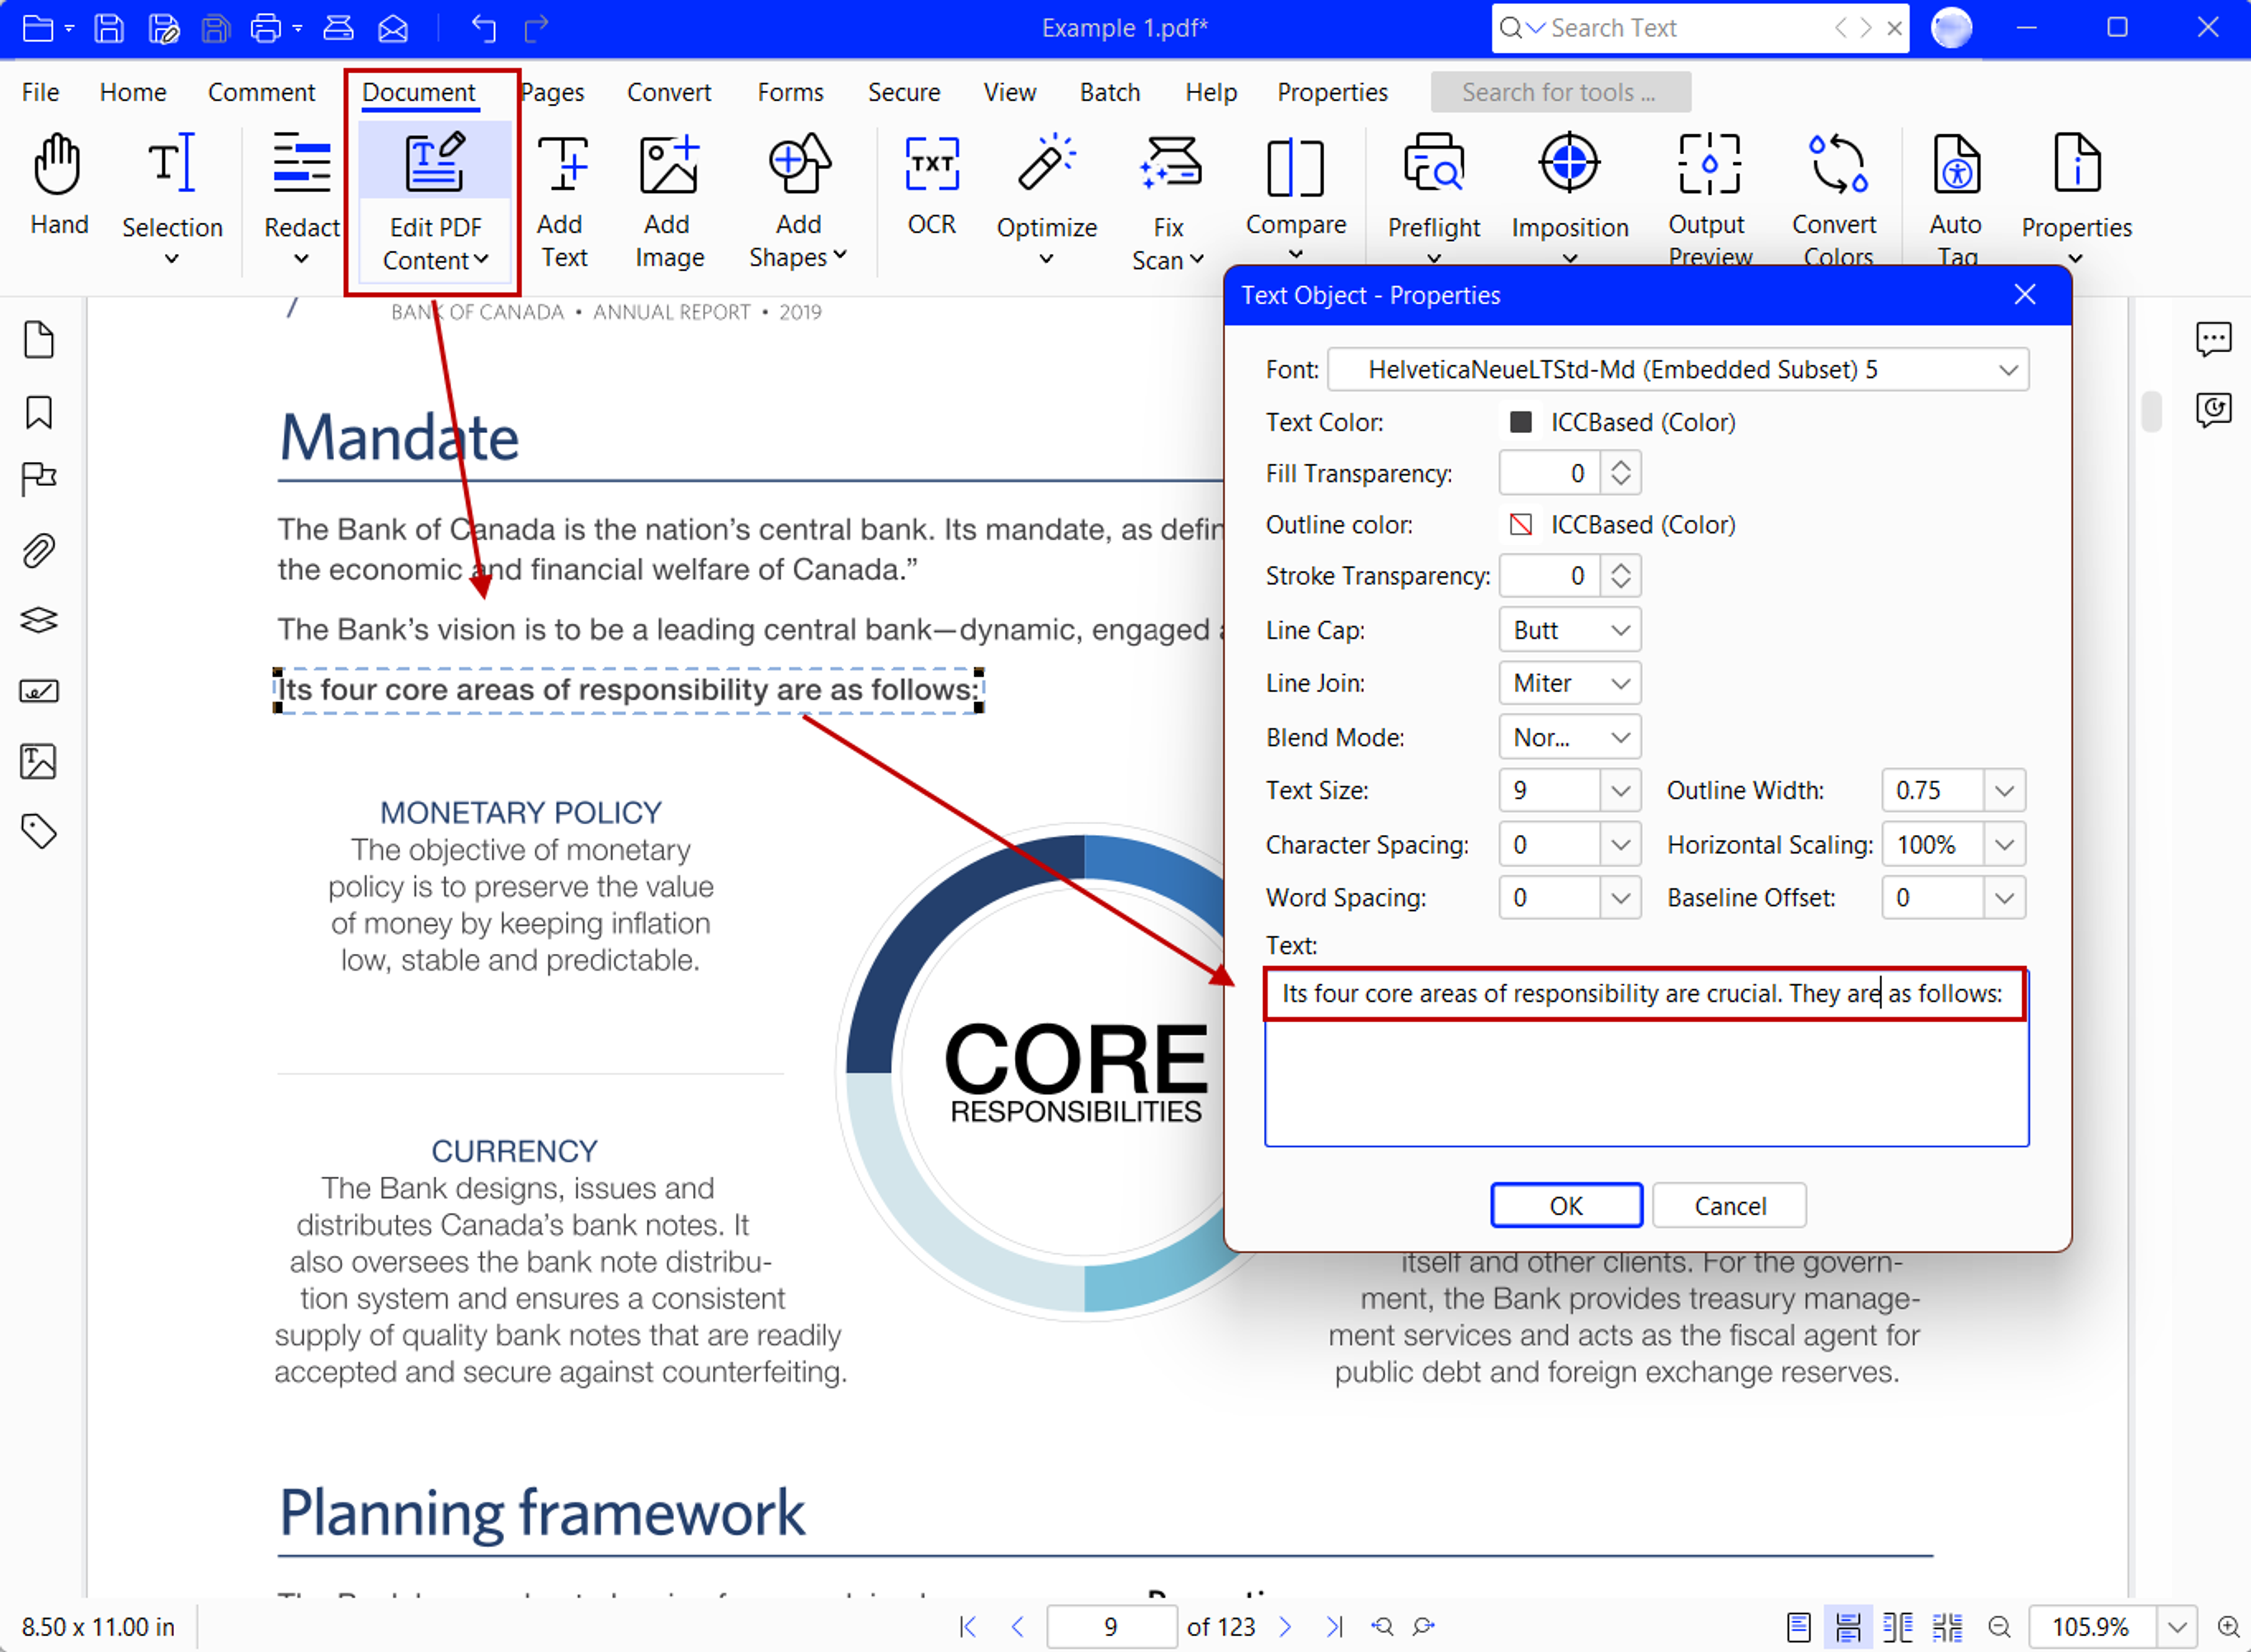Open the Preflight tool

point(1434,198)
